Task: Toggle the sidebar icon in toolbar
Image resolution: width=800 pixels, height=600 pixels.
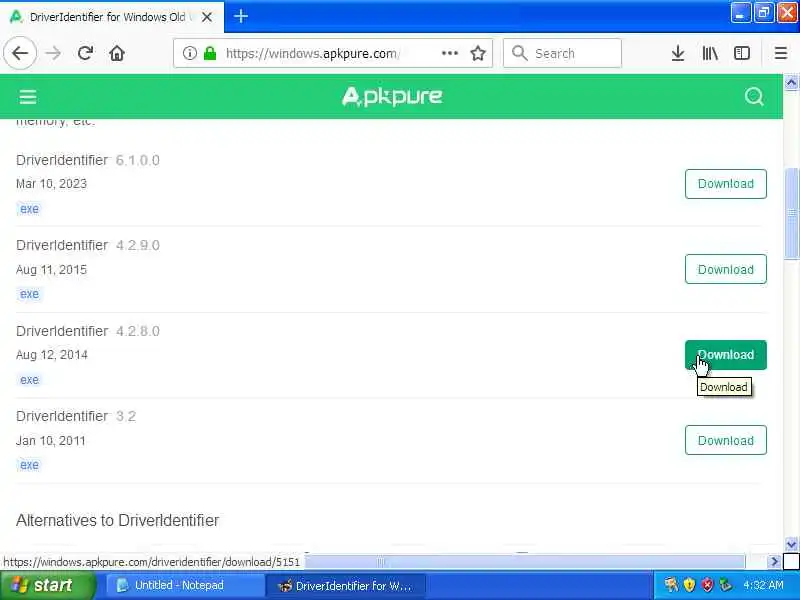Action: click(741, 53)
